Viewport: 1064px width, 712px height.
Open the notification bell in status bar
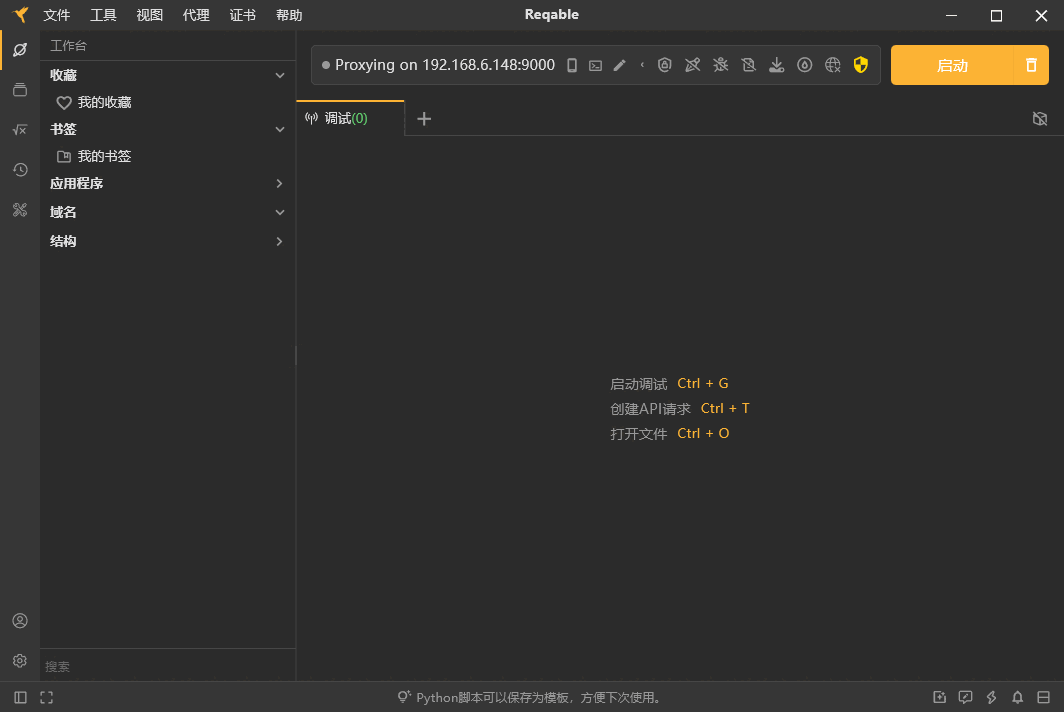click(1017, 697)
